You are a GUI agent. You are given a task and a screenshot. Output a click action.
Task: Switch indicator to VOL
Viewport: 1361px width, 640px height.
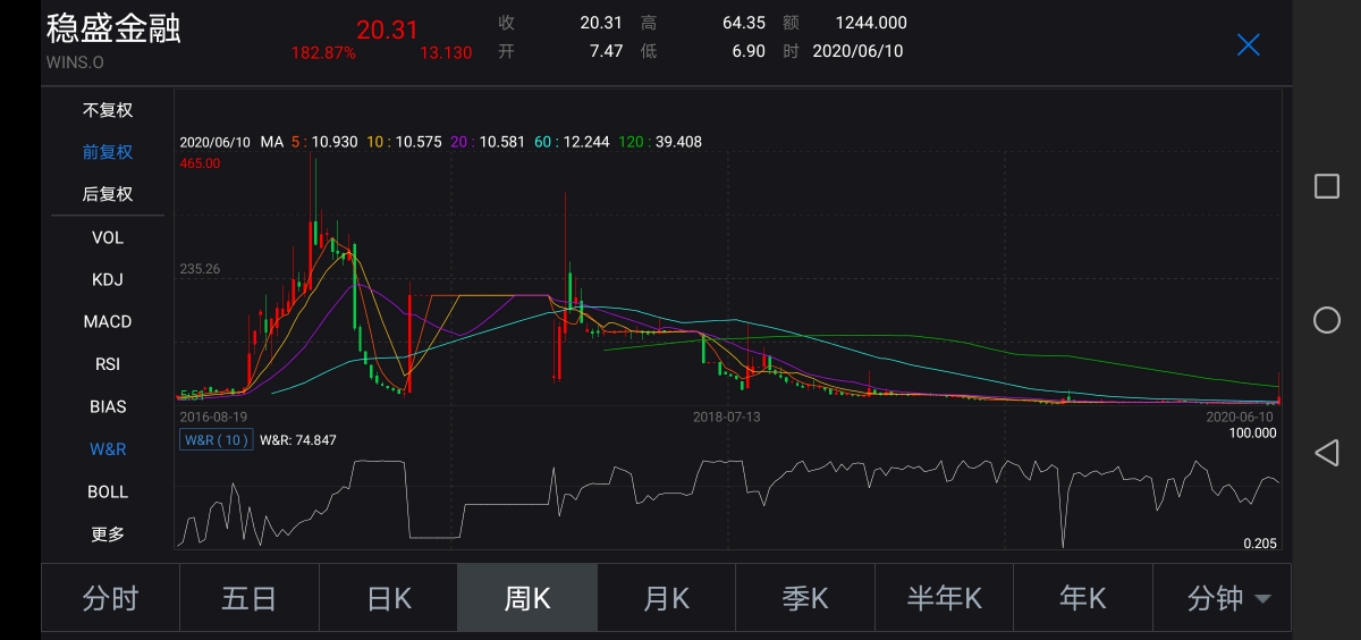click(107, 237)
